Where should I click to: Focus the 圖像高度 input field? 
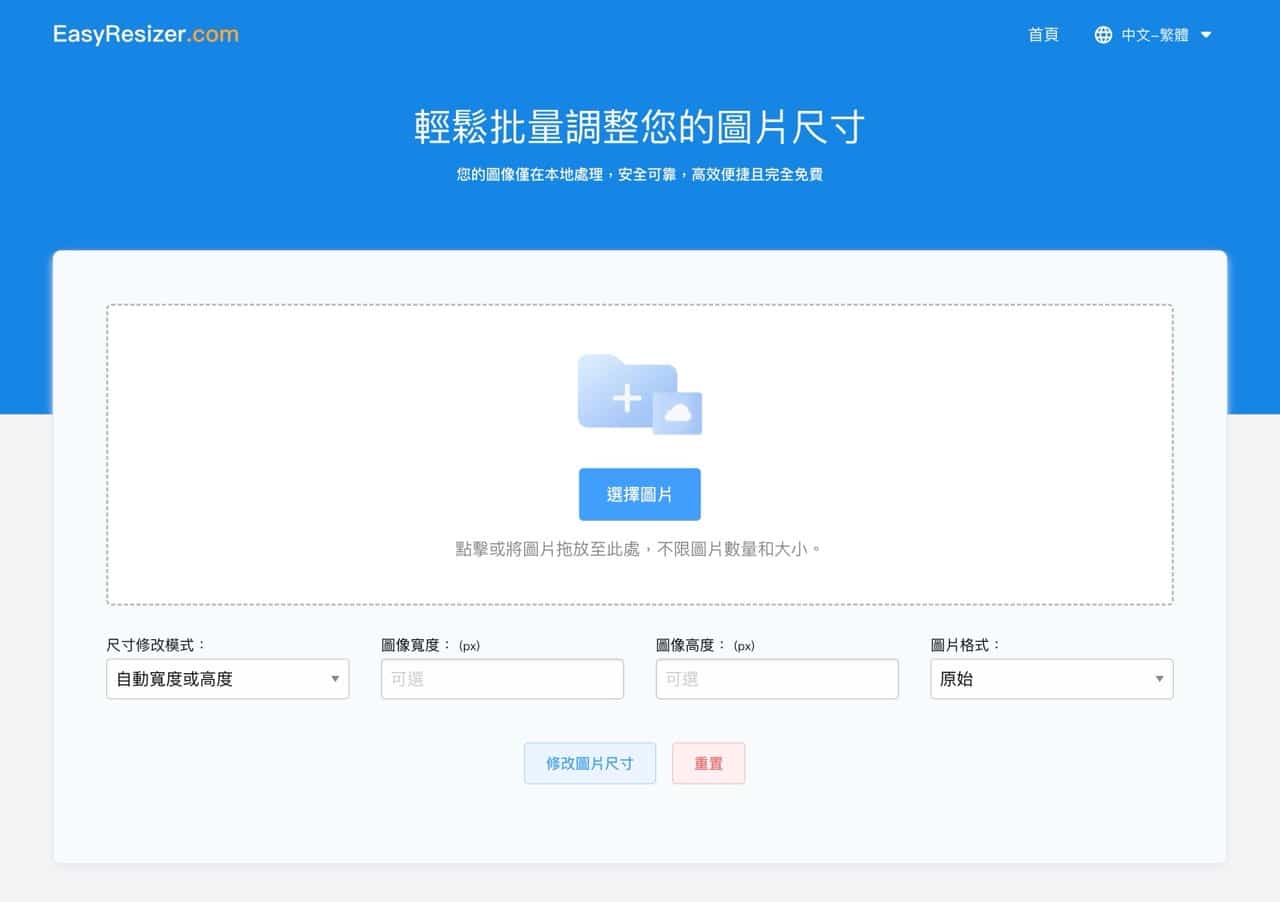pyautogui.click(x=776, y=679)
